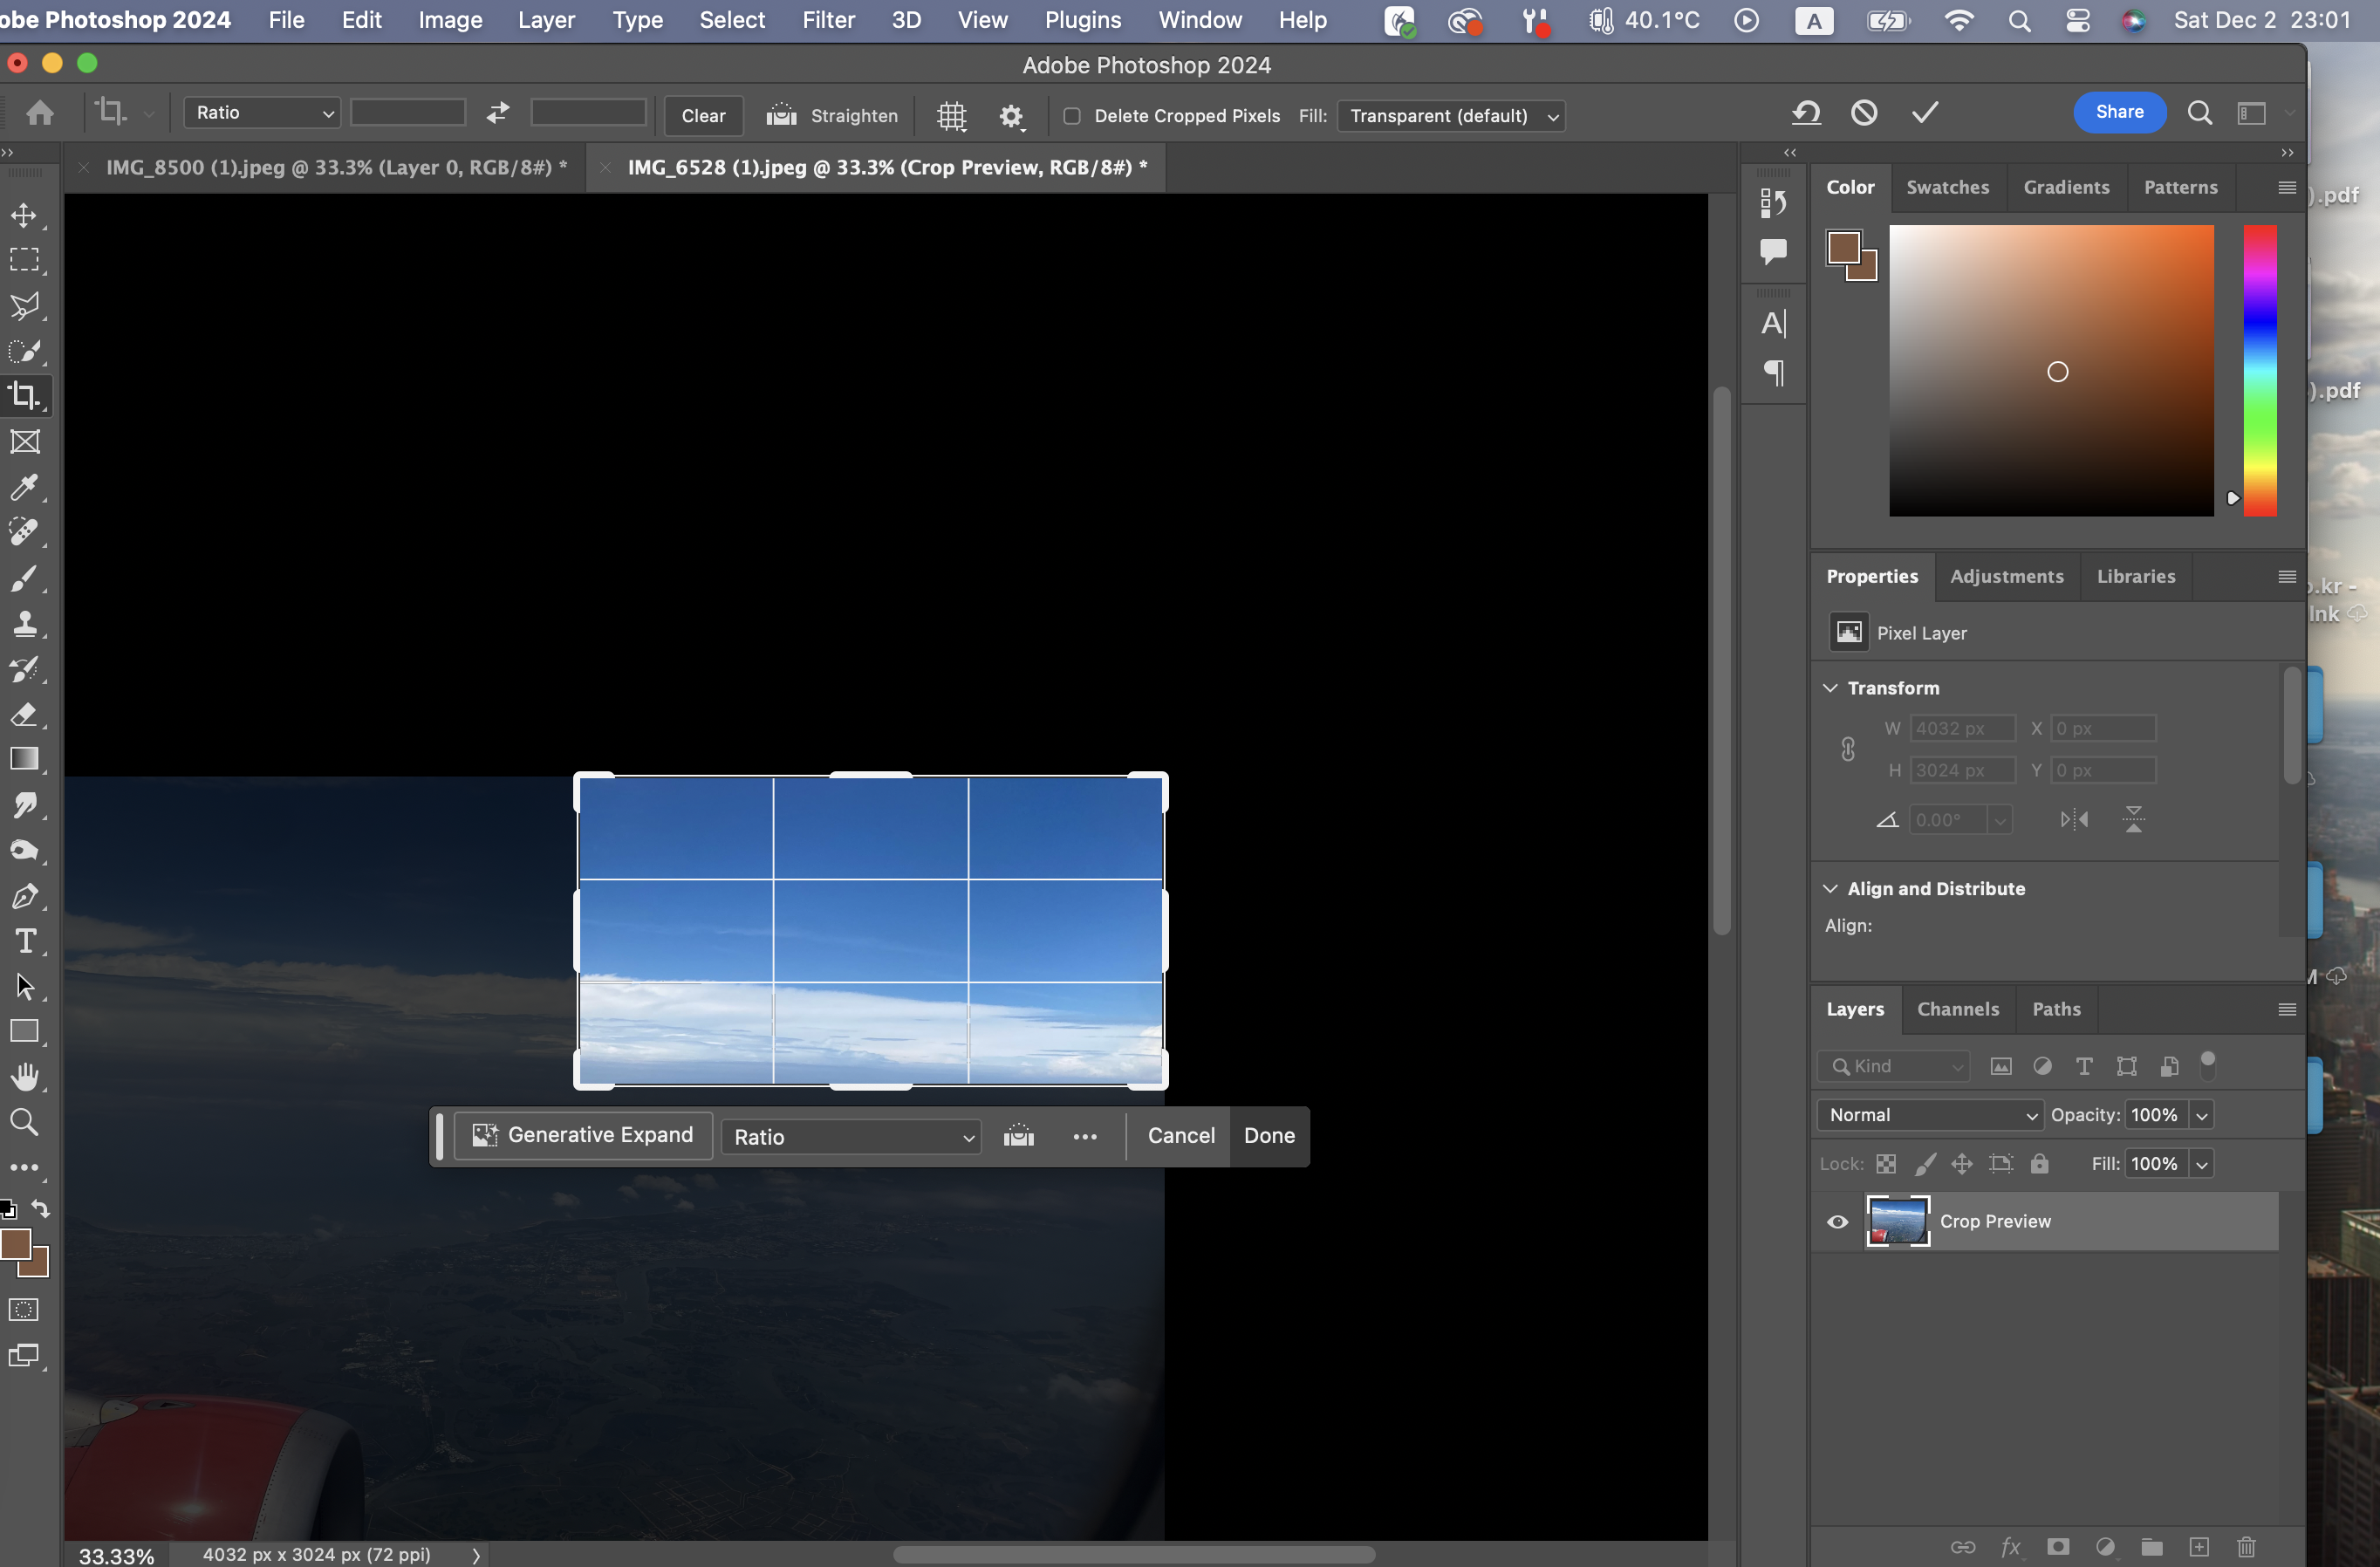Select the Move tool
Viewport: 2380px width, 1567px height.
[x=24, y=215]
